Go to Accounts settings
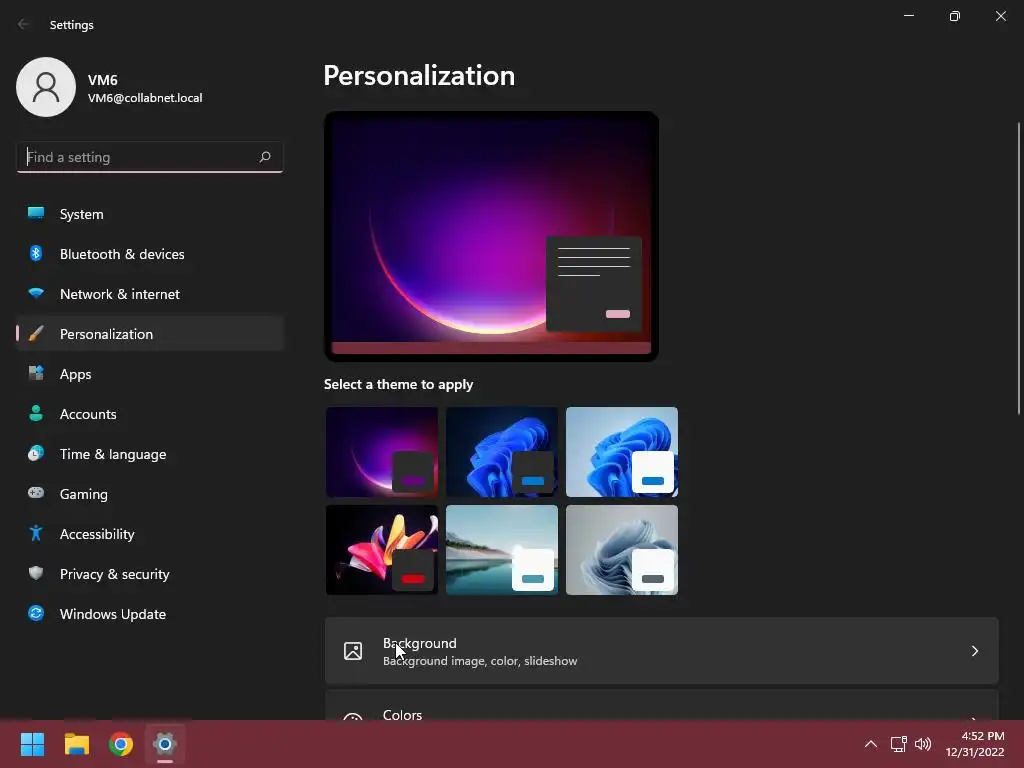This screenshot has width=1024, height=768. point(150,414)
